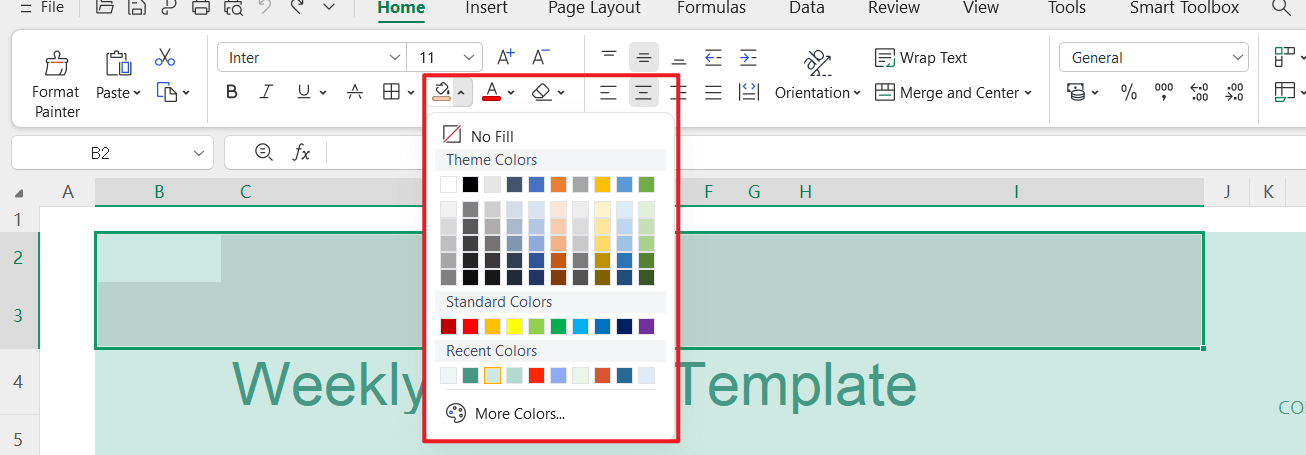This screenshot has height=455, width=1306.
Task: Increase font size with A+ icon
Action: coord(506,57)
